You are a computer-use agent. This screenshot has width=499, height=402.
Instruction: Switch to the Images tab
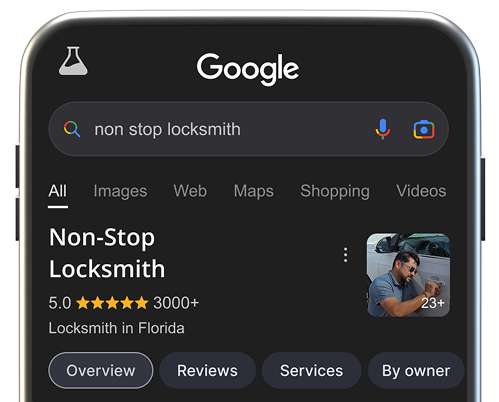[x=120, y=192]
